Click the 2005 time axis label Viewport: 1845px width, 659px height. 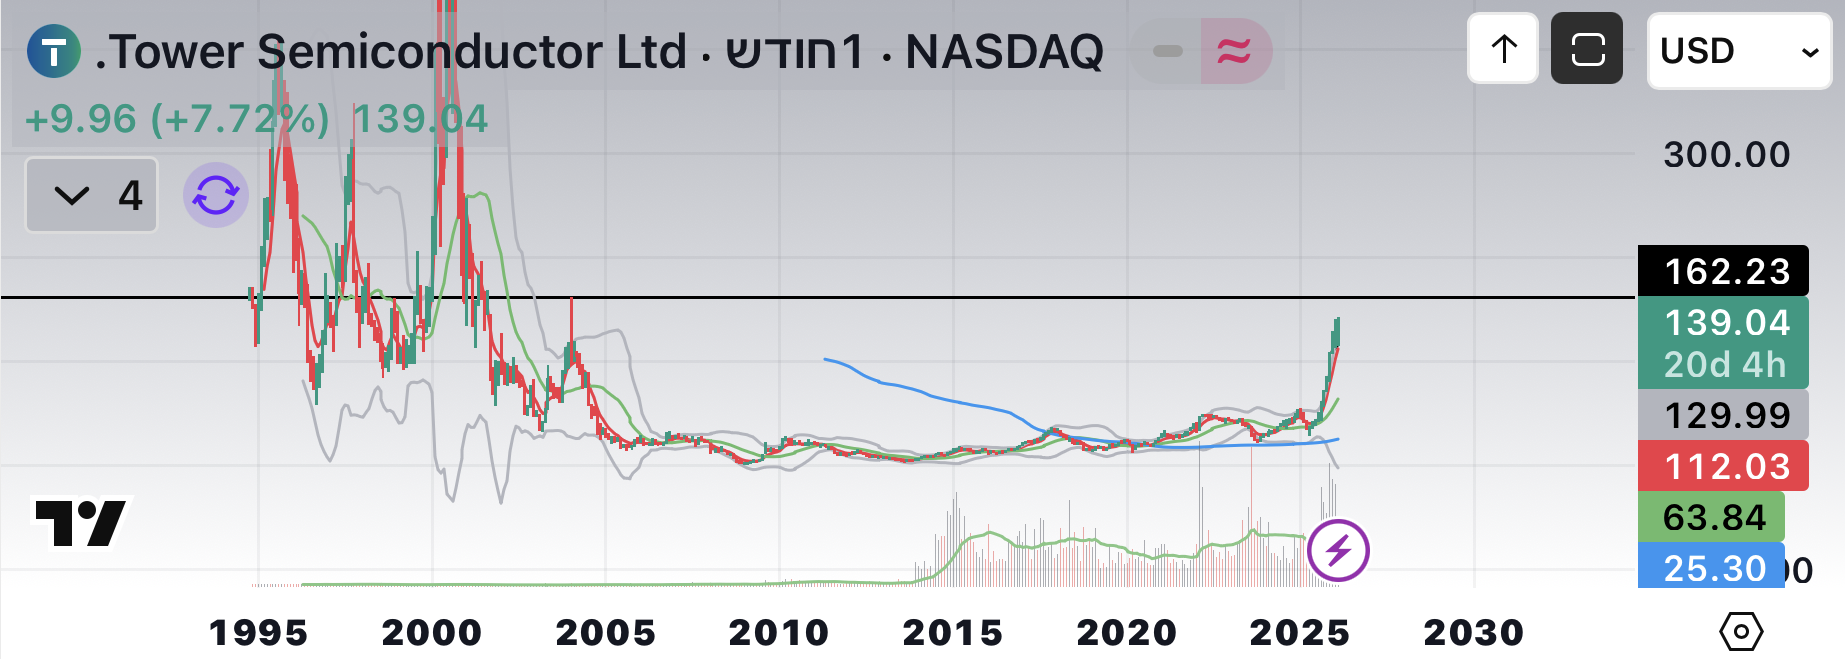[605, 632]
